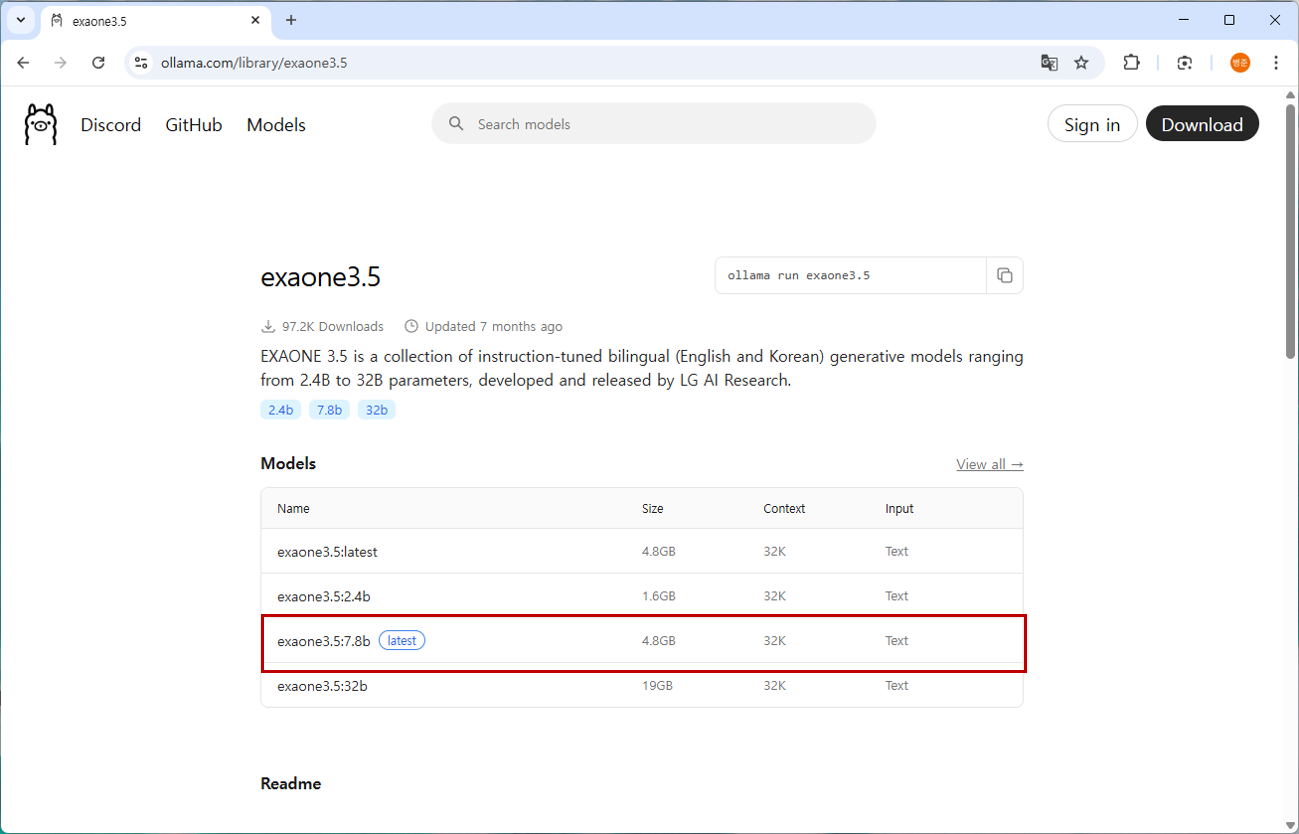The image size is (1299, 834).
Task: Open the Chrome three-dot menu
Action: 1276,63
